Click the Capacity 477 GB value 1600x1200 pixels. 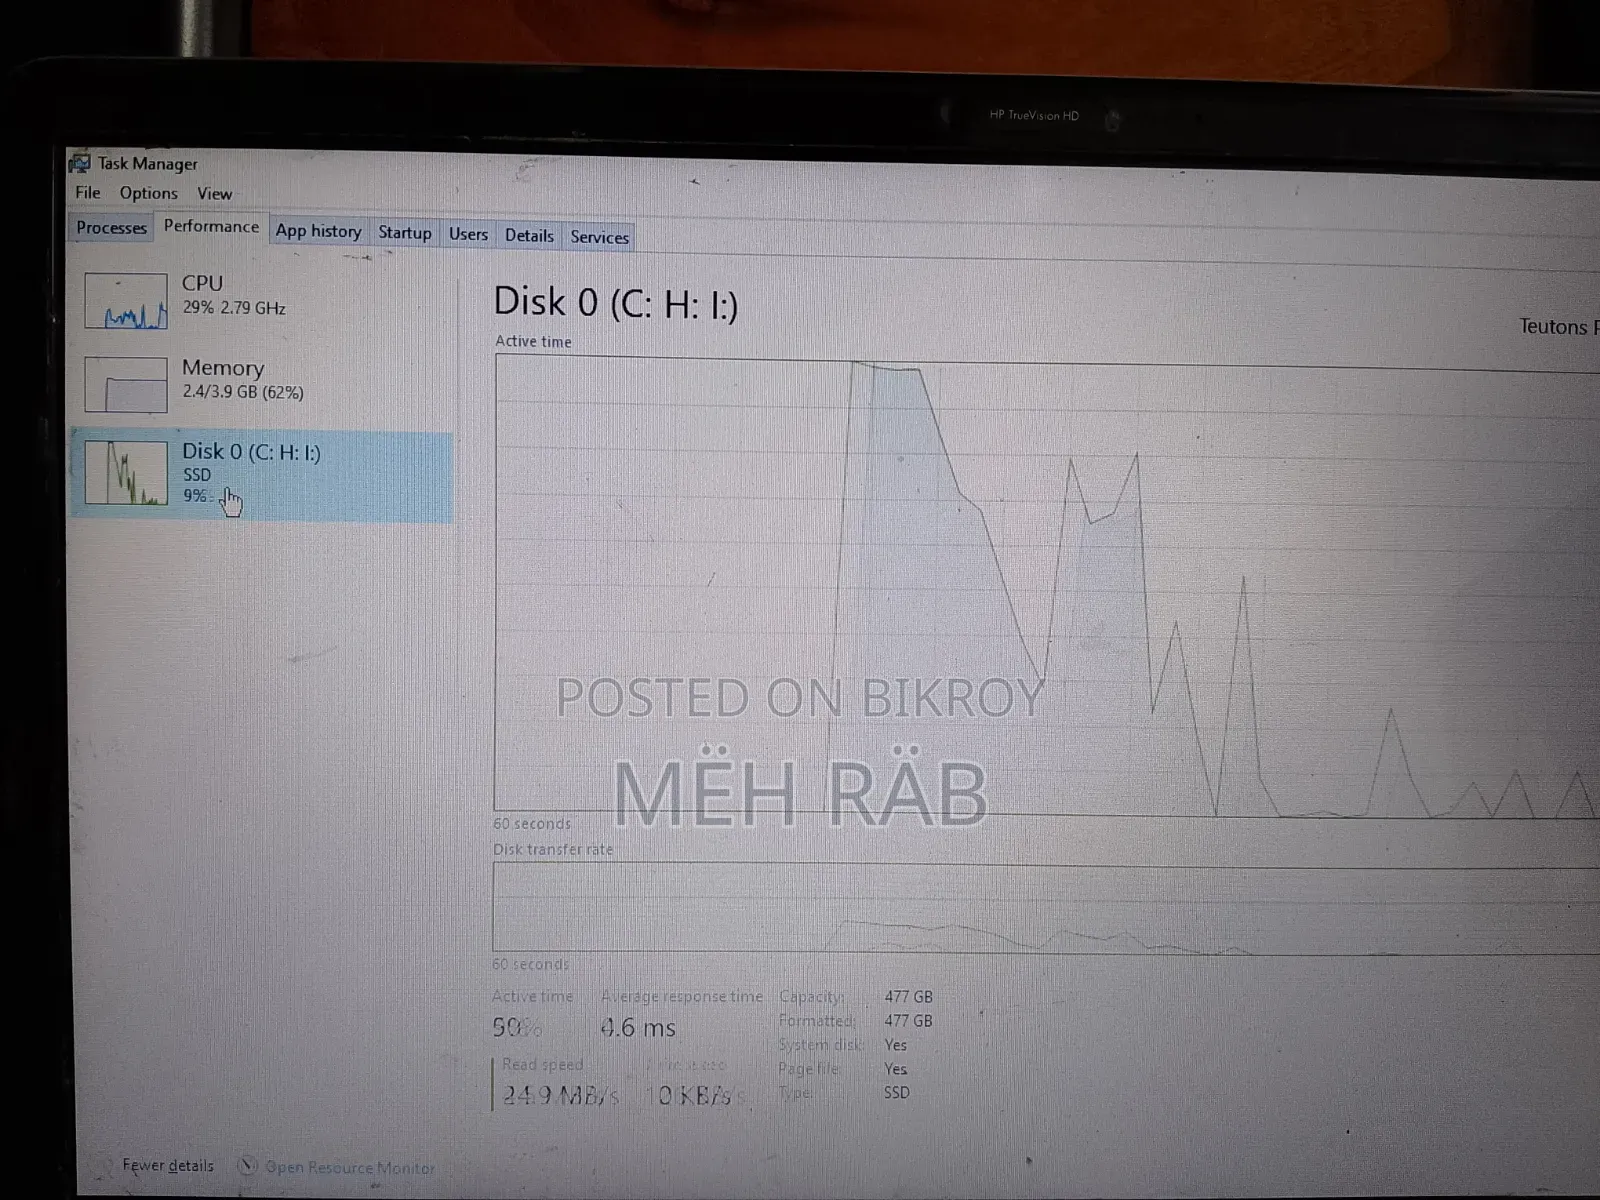(x=908, y=997)
